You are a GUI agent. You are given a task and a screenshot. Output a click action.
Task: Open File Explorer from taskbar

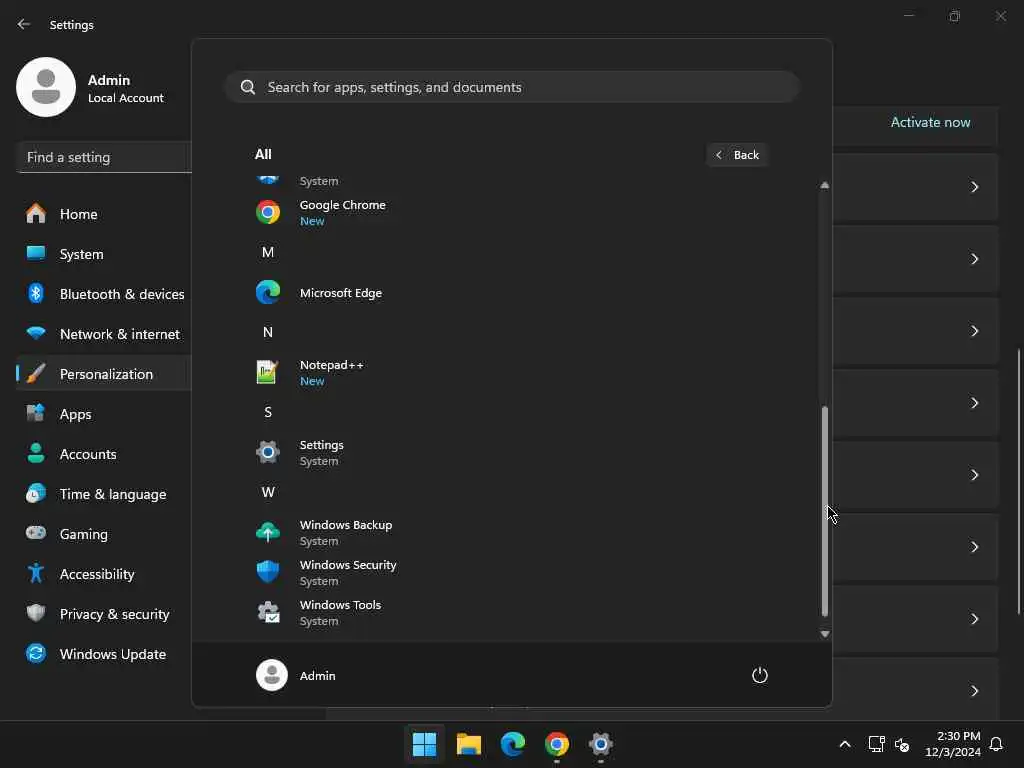pos(469,744)
